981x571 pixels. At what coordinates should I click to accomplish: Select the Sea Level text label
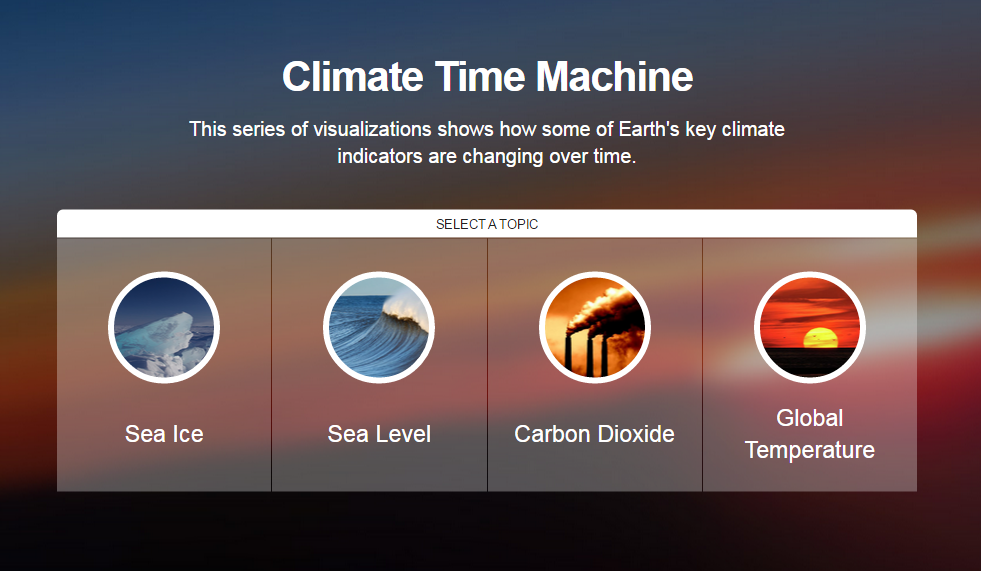click(379, 434)
